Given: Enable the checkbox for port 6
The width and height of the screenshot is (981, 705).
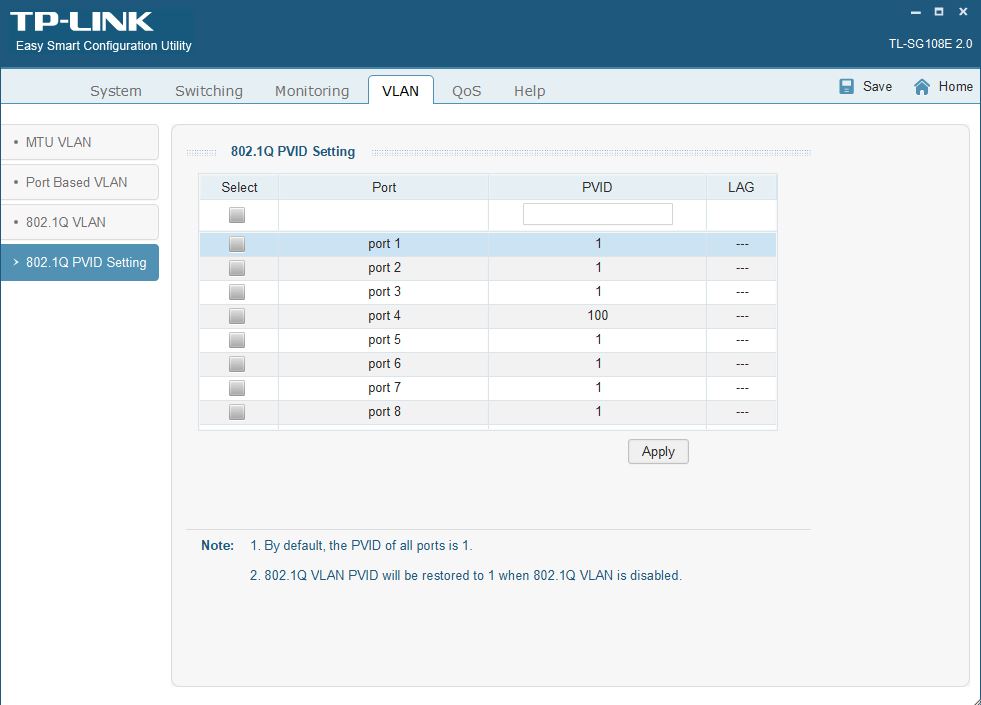Looking at the screenshot, I should point(237,364).
